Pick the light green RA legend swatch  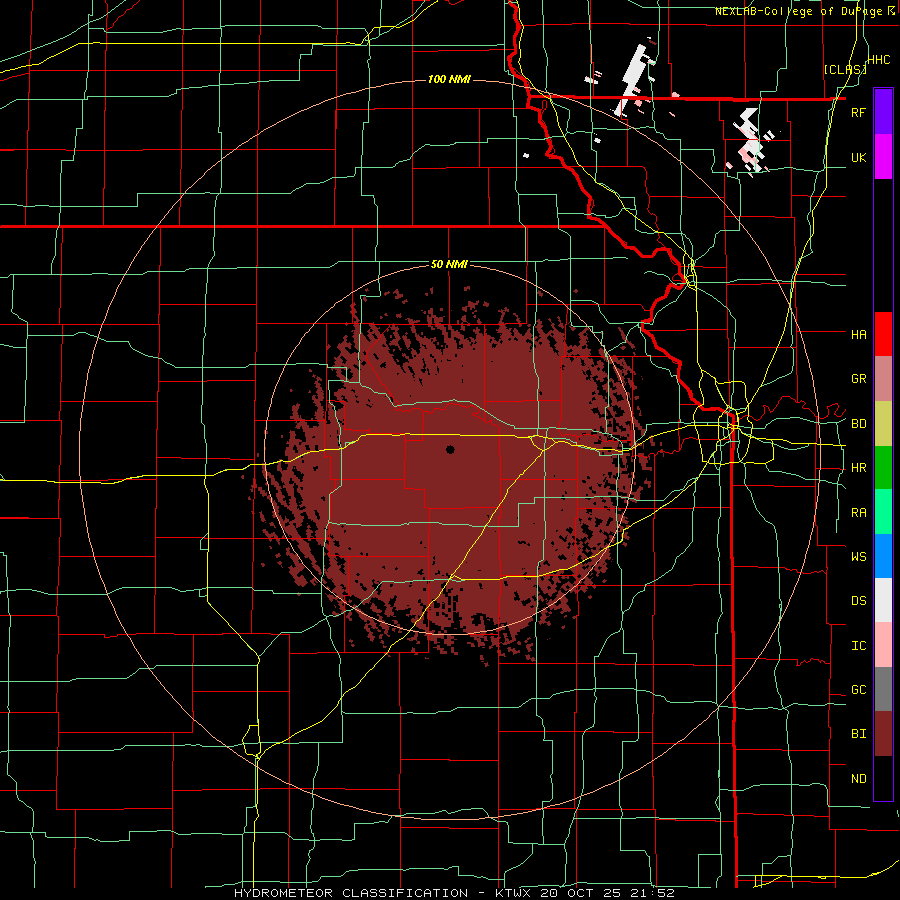pos(883,512)
